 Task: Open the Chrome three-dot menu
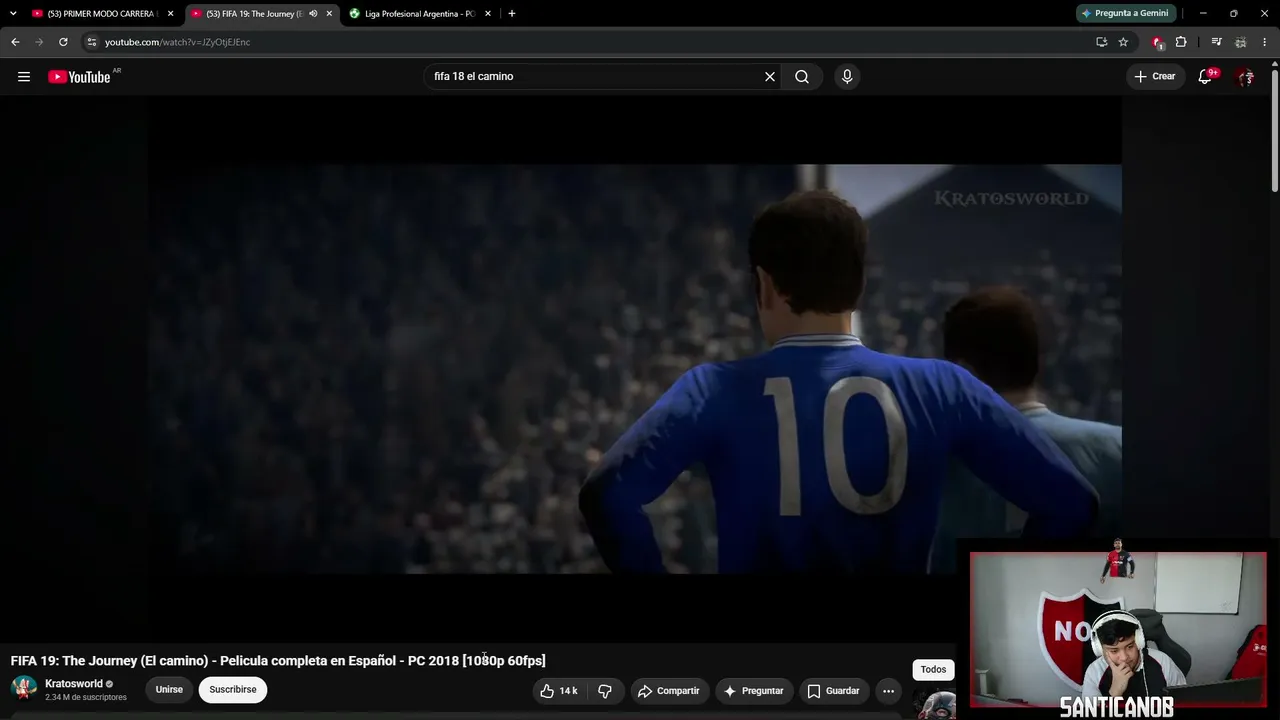[x=1265, y=42]
